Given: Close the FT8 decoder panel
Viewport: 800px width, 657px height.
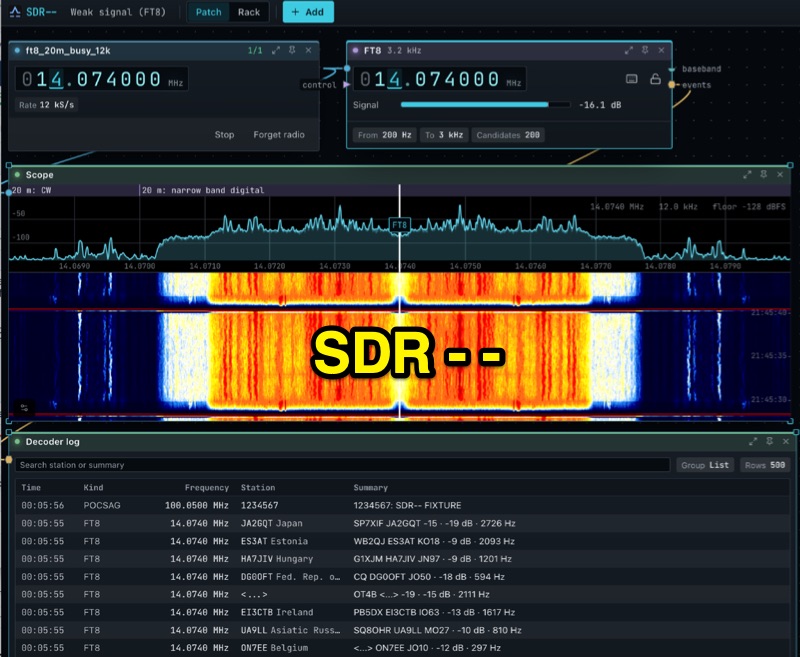Looking at the screenshot, I should (x=662, y=50).
